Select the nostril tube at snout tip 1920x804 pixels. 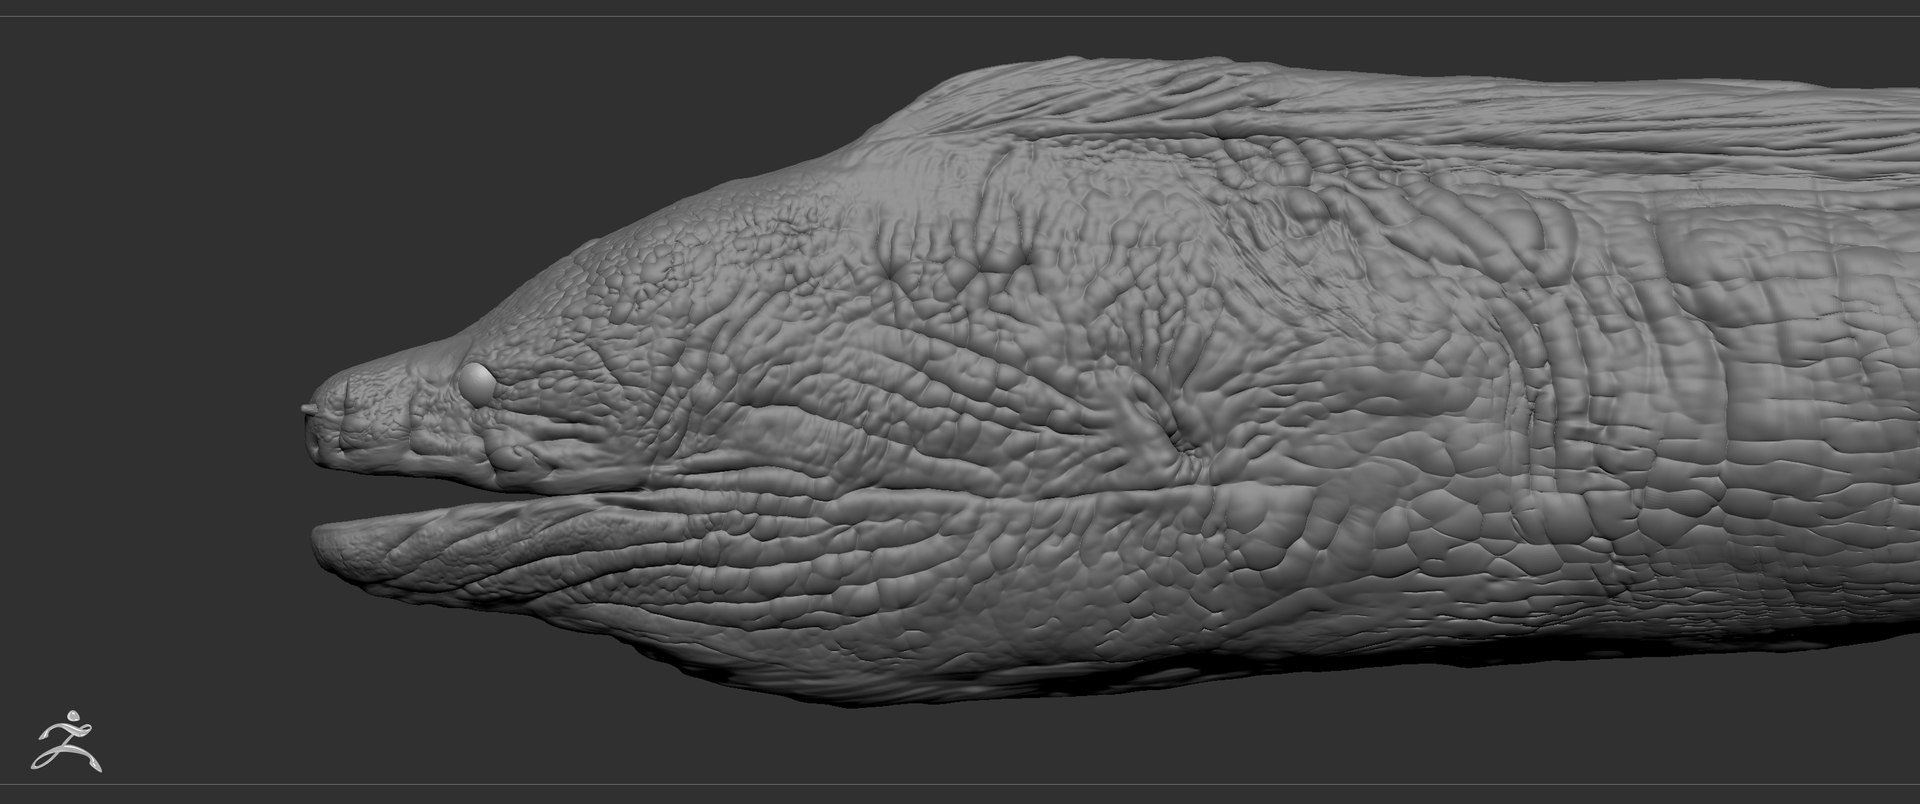point(308,408)
